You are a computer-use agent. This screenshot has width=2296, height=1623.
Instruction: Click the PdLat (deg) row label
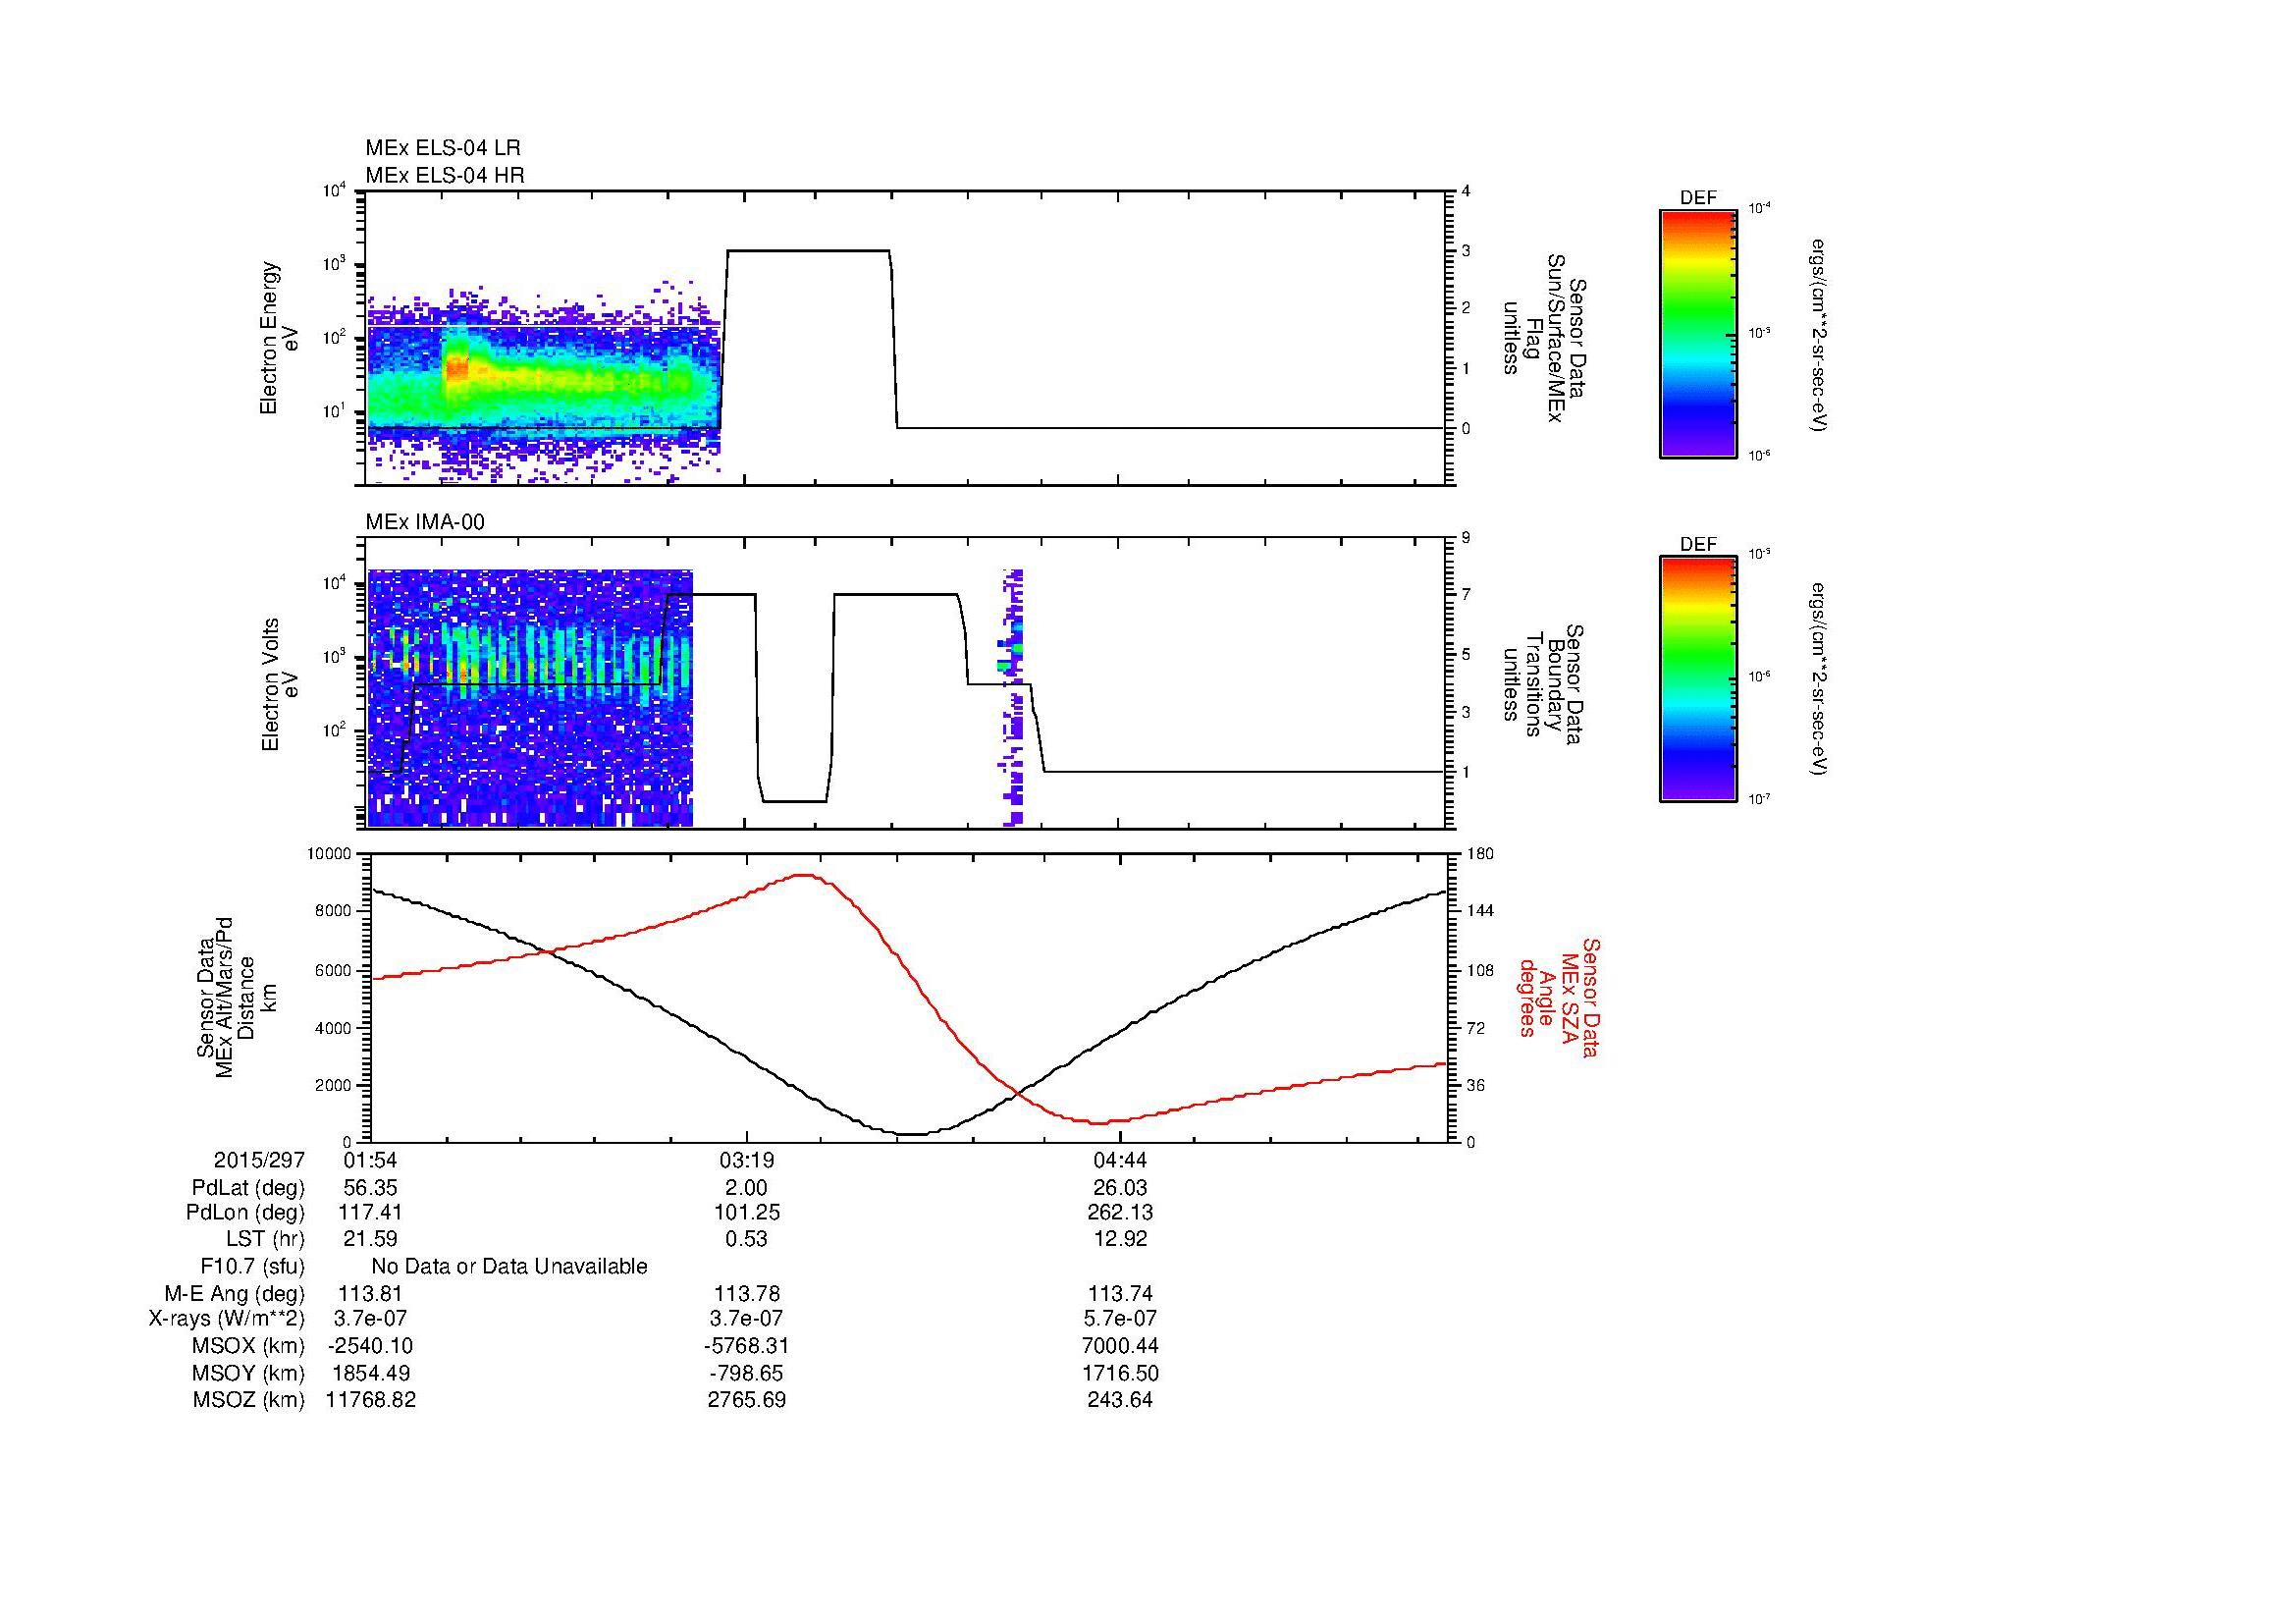tap(248, 1188)
